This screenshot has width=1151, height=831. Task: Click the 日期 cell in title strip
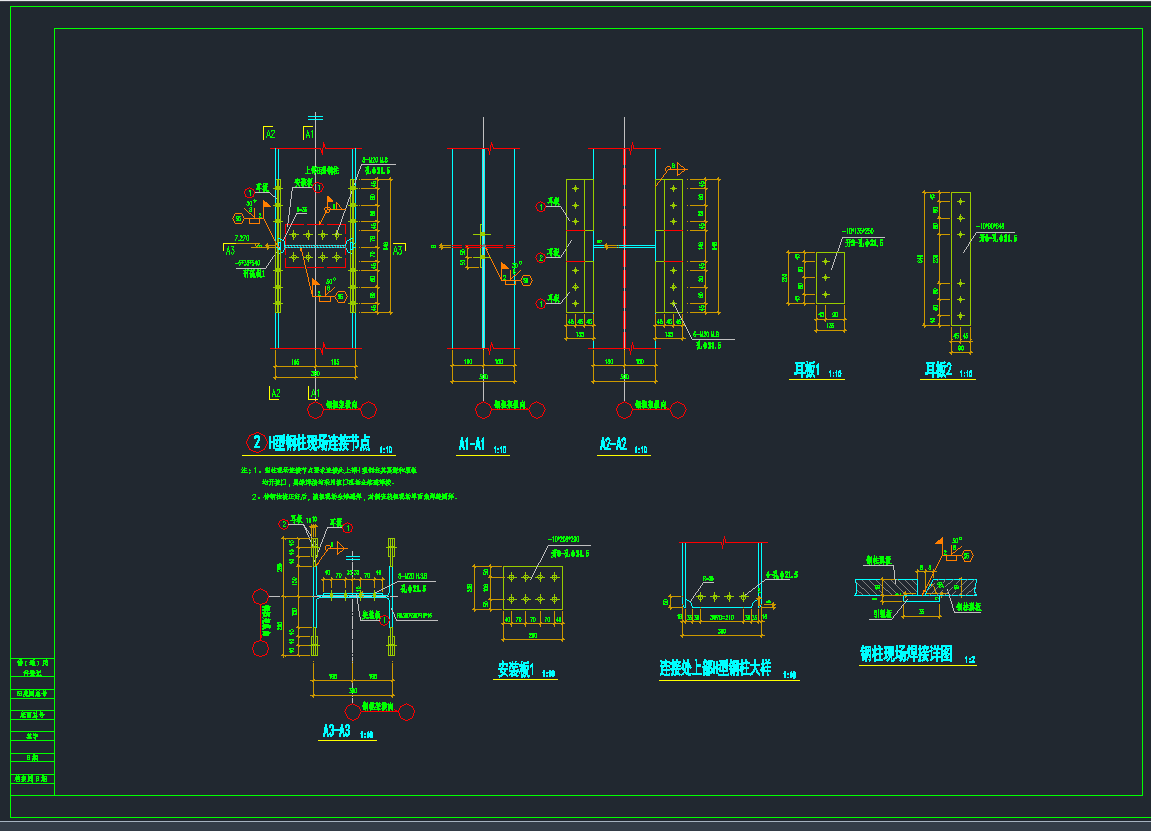point(33,757)
